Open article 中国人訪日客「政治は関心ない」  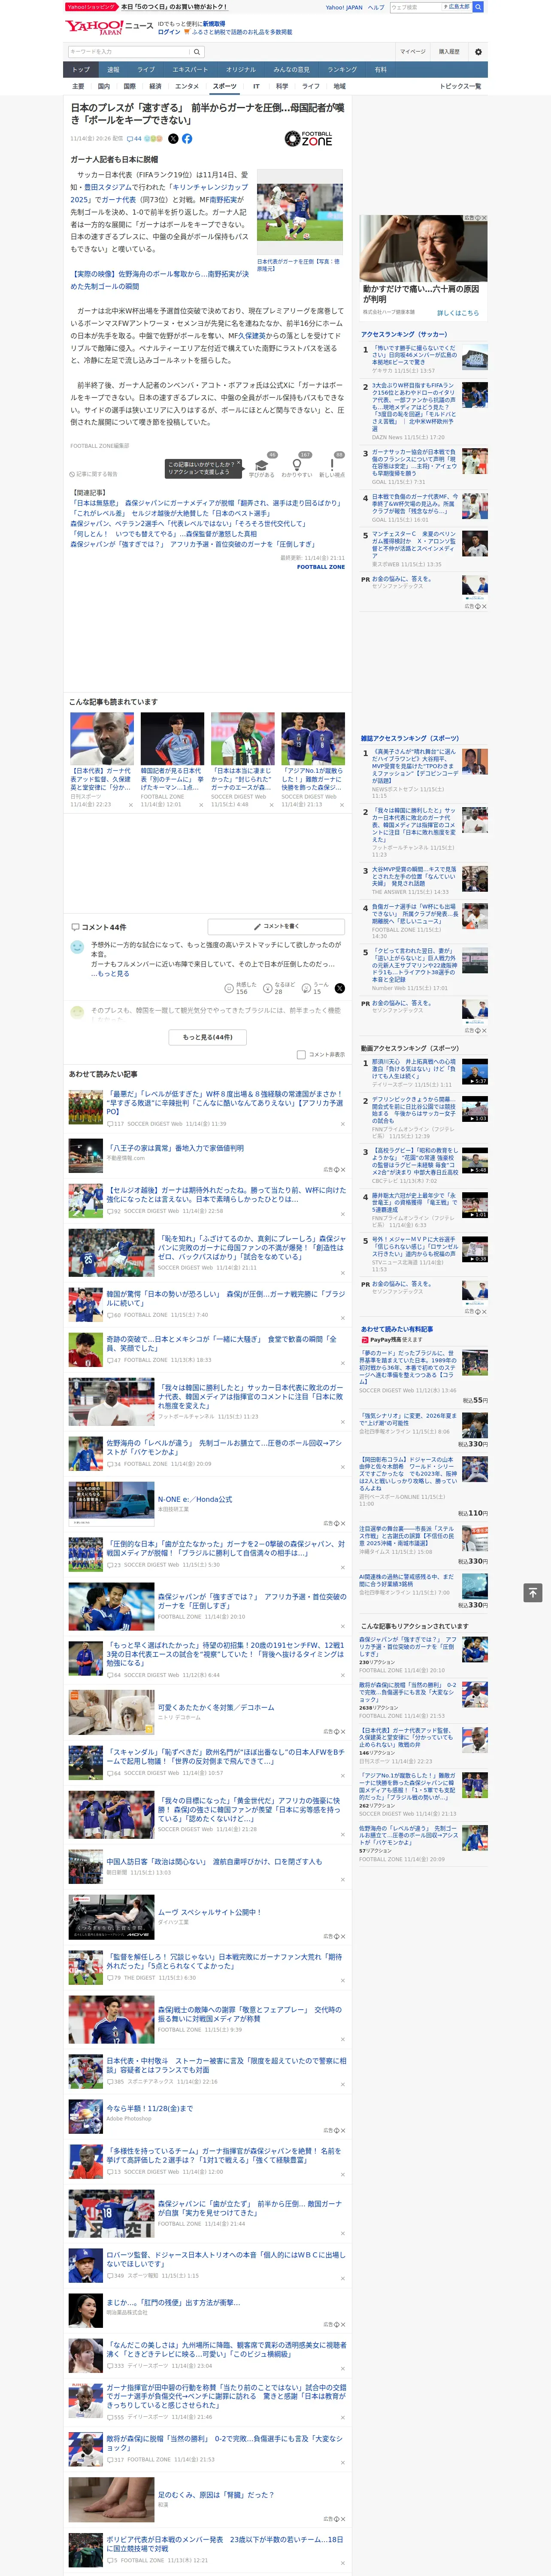click(x=214, y=1862)
